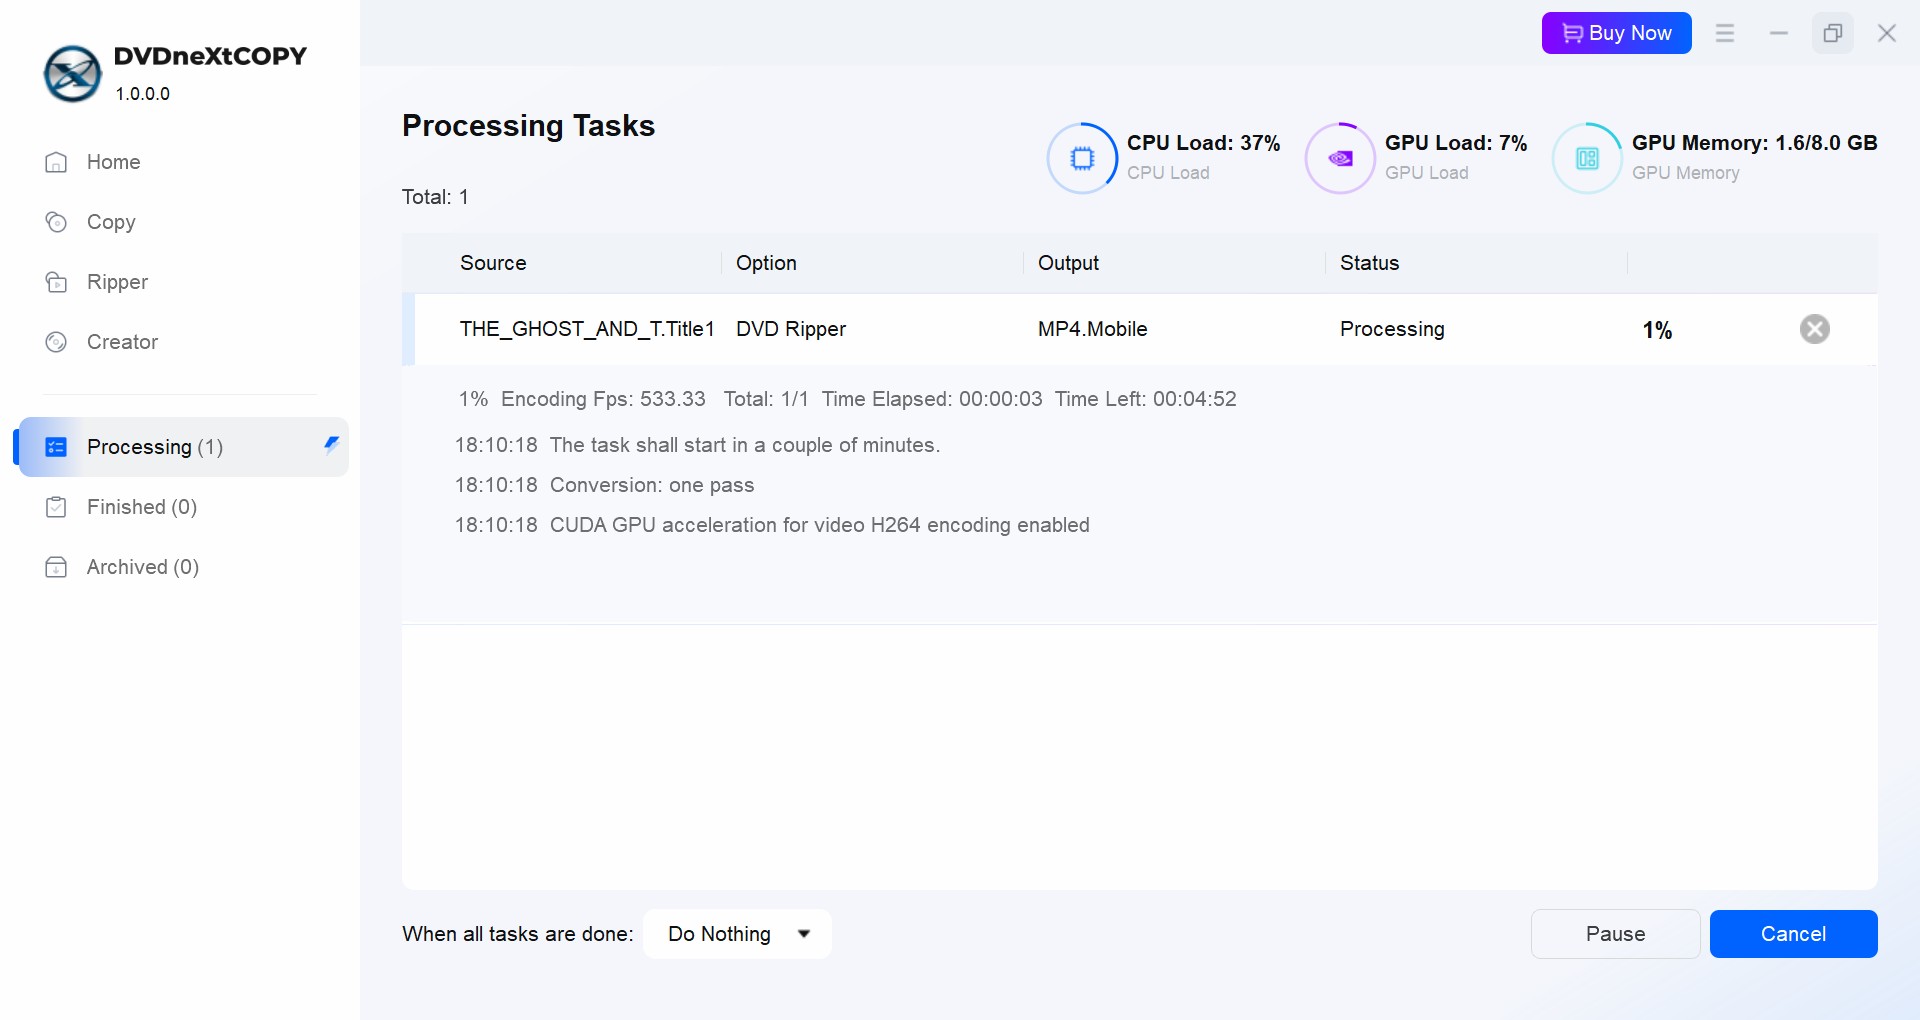Click the GPU Memory gauge icon
The height and width of the screenshot is (1020, 1920).
point(1587,158)
